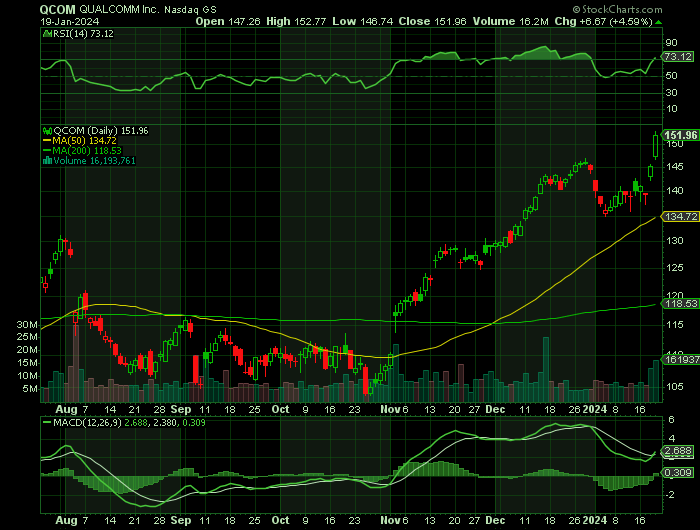Click the 151.96 last price tag on the axis
Image resolution: width=700 pixels, height=530 pixels.
(x=680, y=135)
